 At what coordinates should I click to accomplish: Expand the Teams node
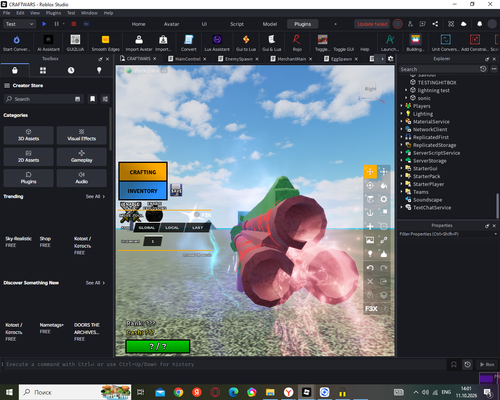coord(402,192)
